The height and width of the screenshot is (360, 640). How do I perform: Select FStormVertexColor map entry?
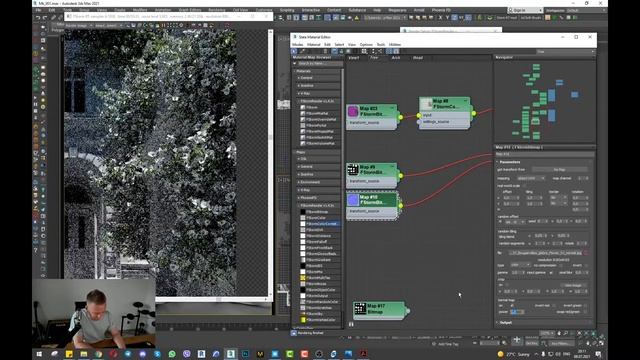tap(320, 320)
